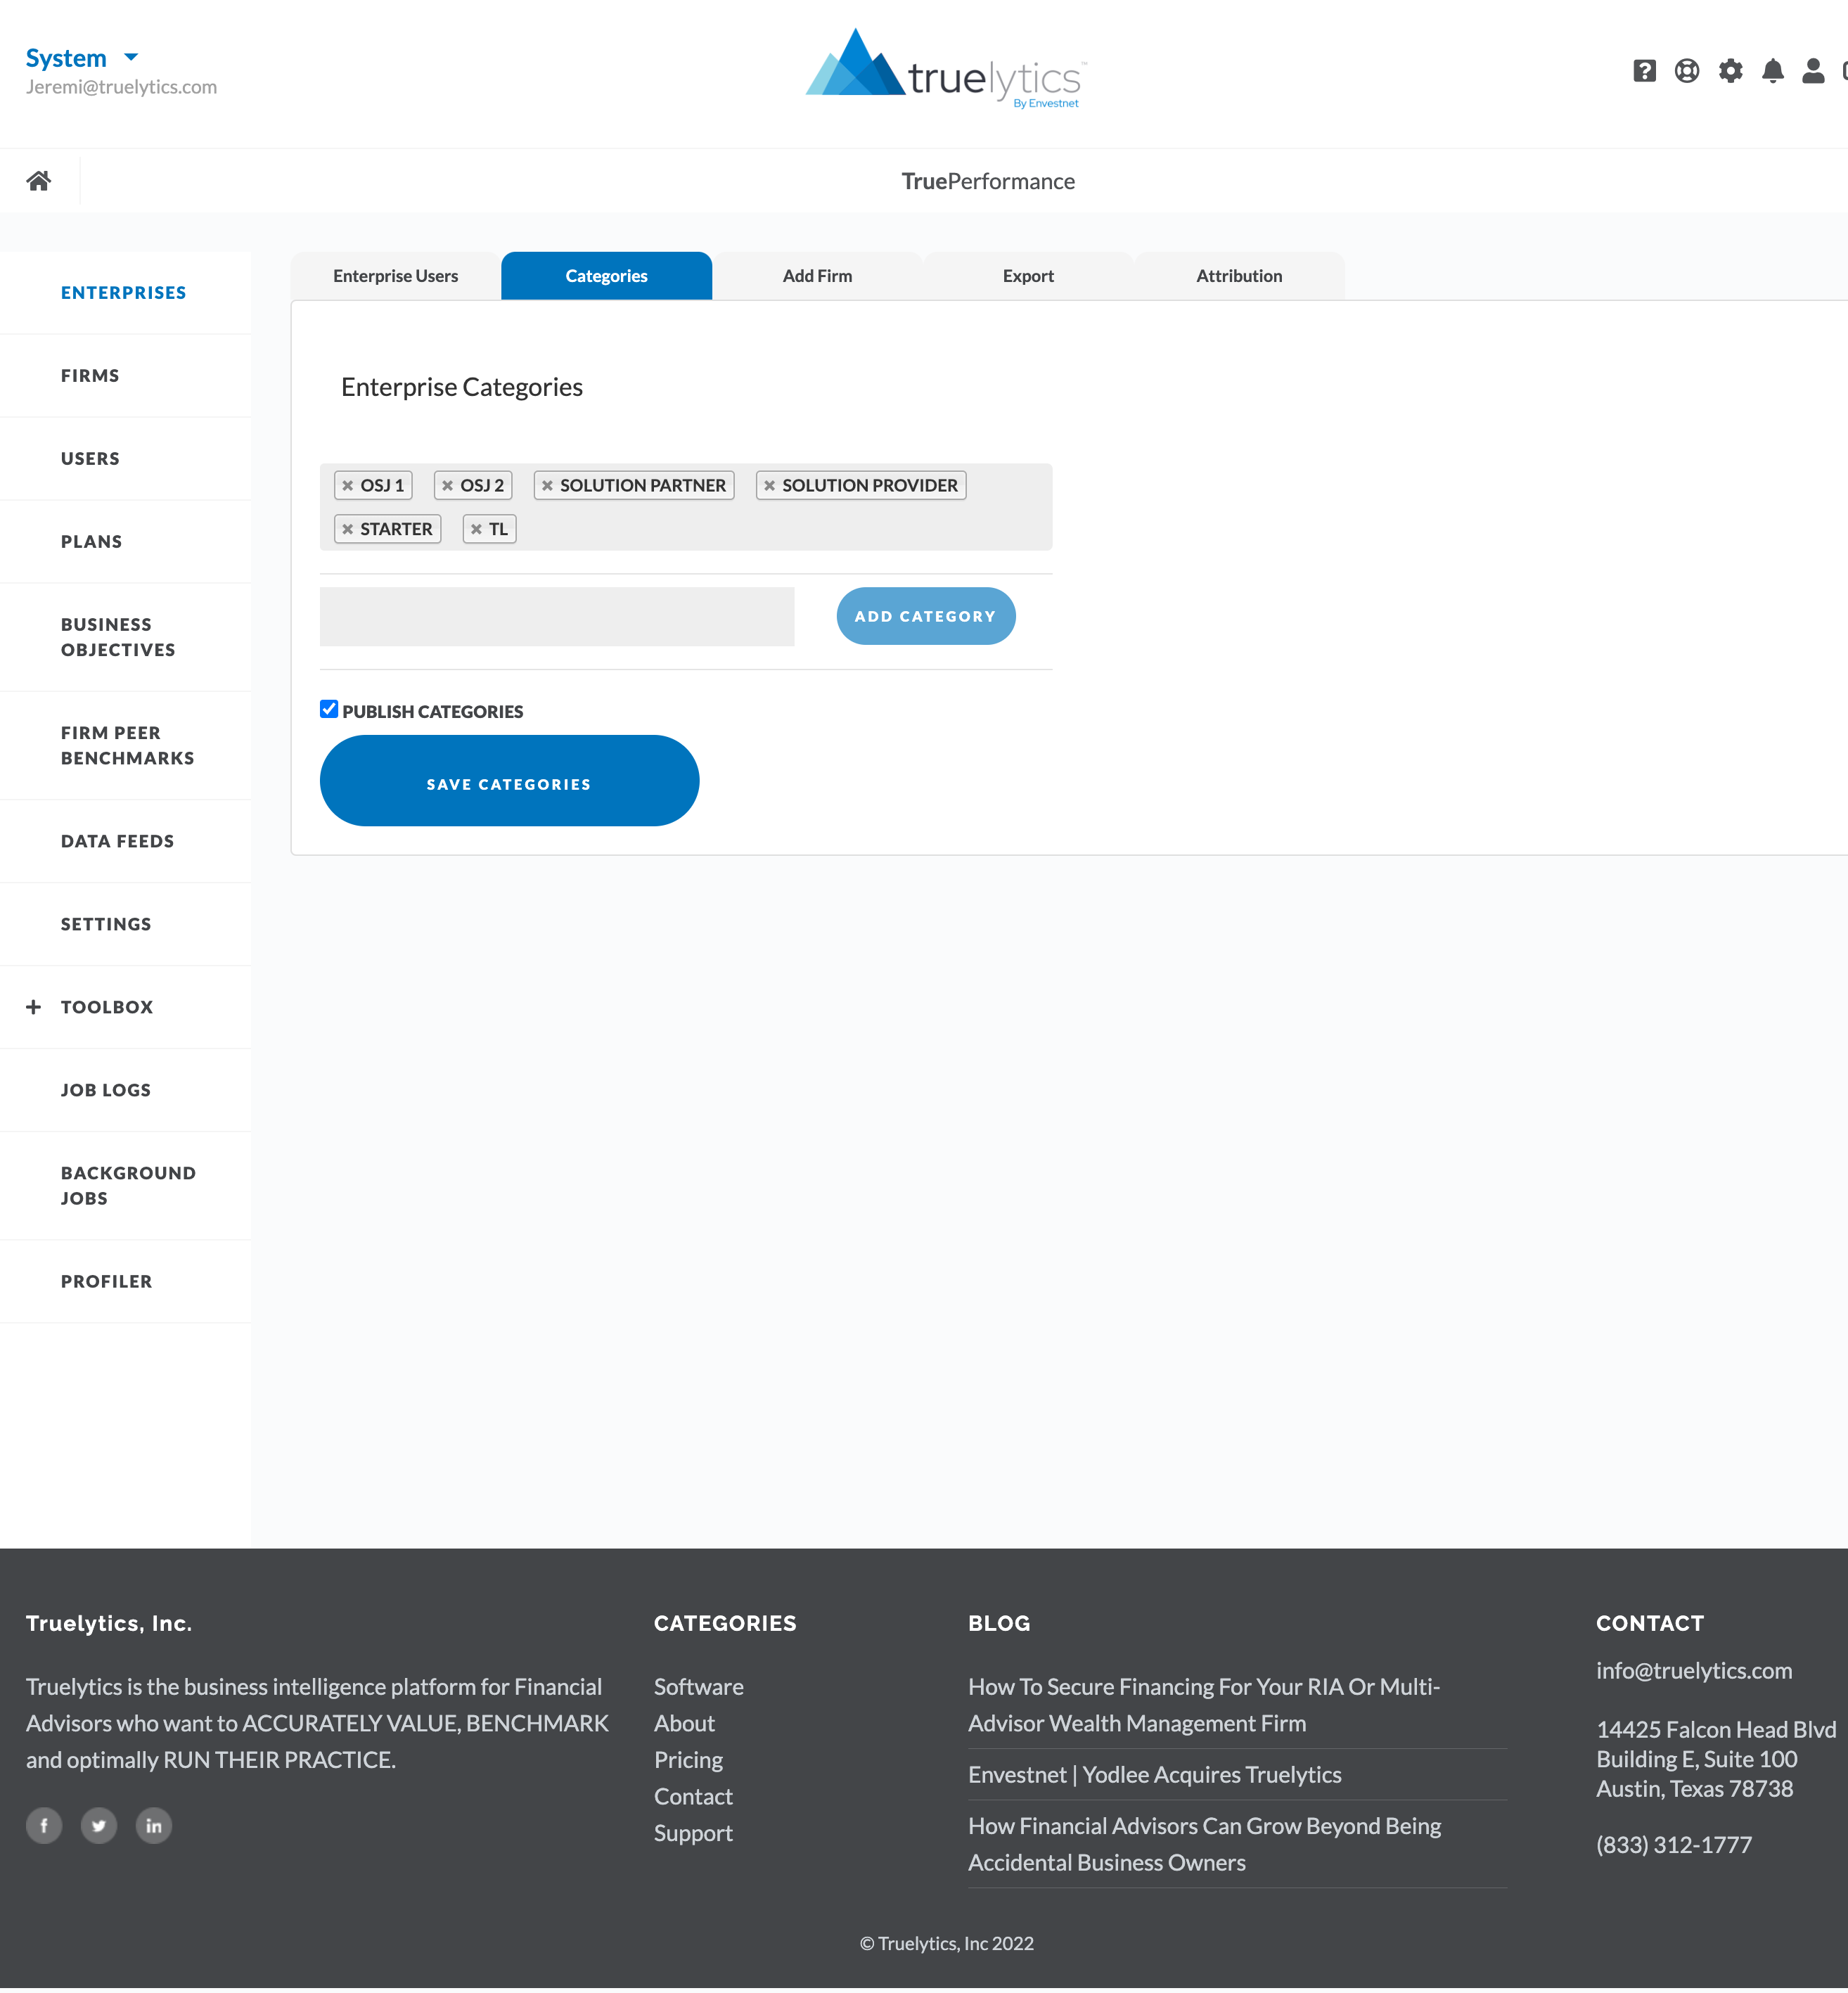Open Firms in the sidebar

[90, 376]
